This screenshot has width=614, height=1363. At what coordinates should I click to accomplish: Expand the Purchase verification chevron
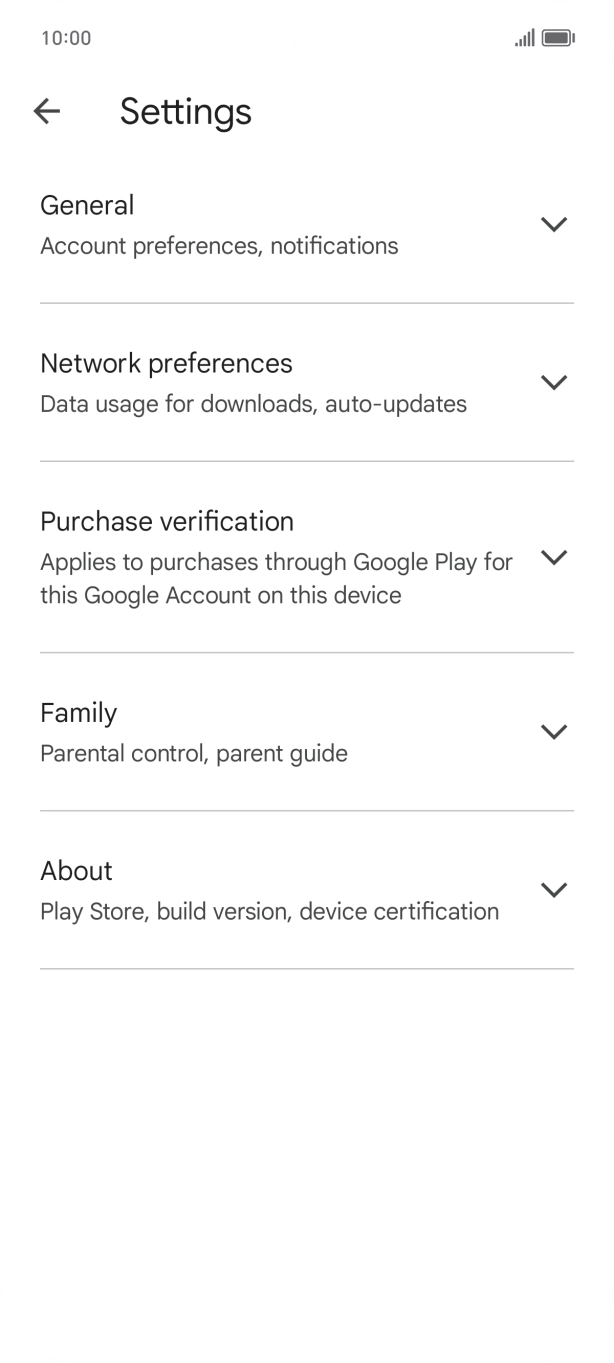(553, 557)
